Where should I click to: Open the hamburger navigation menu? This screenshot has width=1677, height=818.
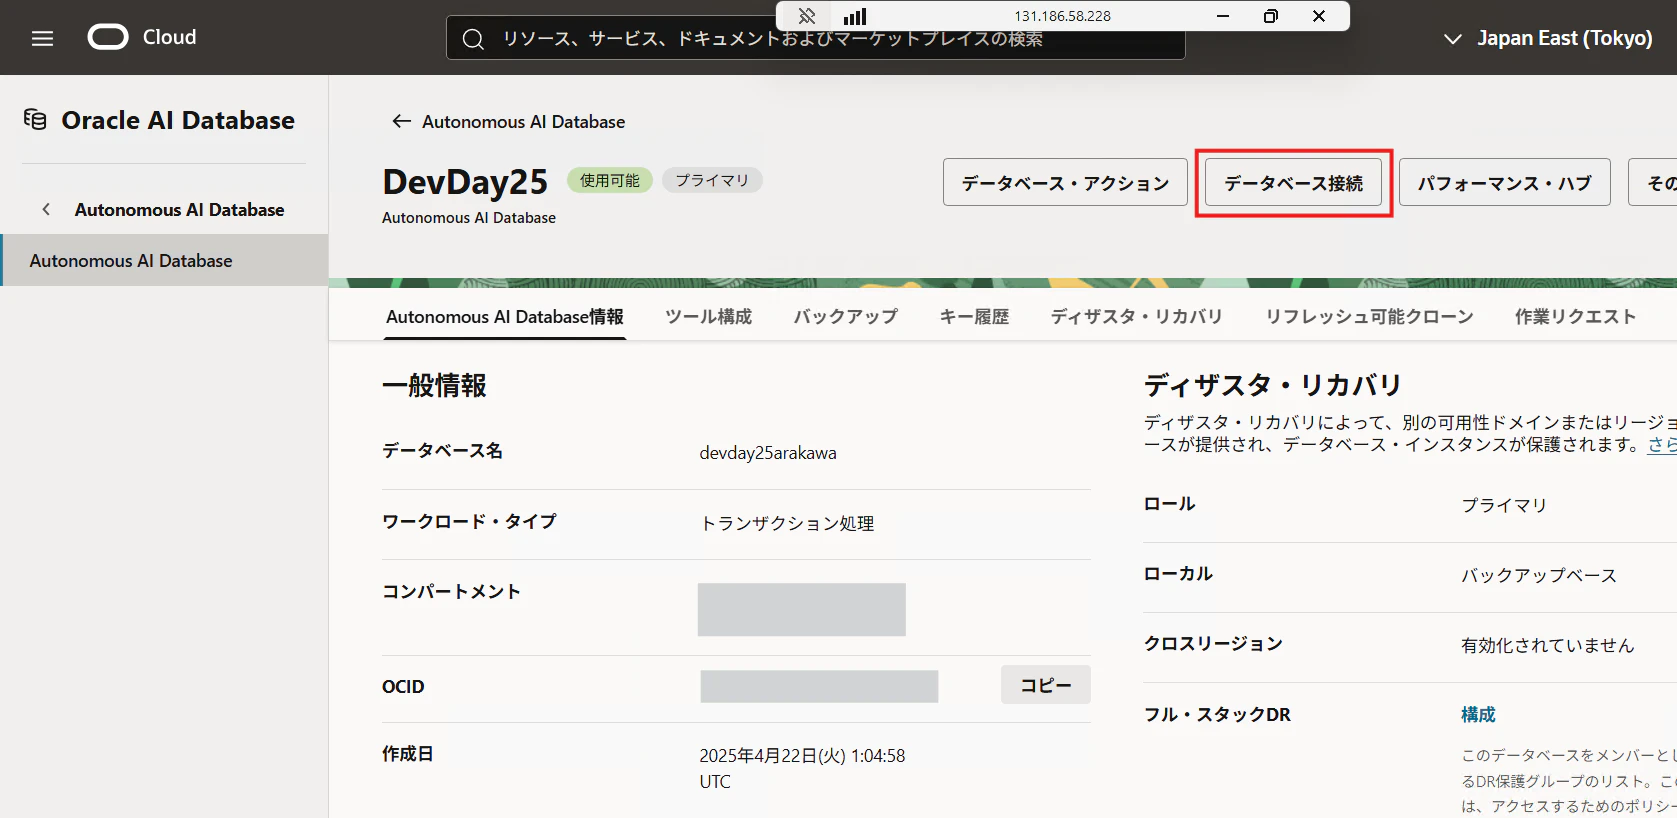coord(42,38)
